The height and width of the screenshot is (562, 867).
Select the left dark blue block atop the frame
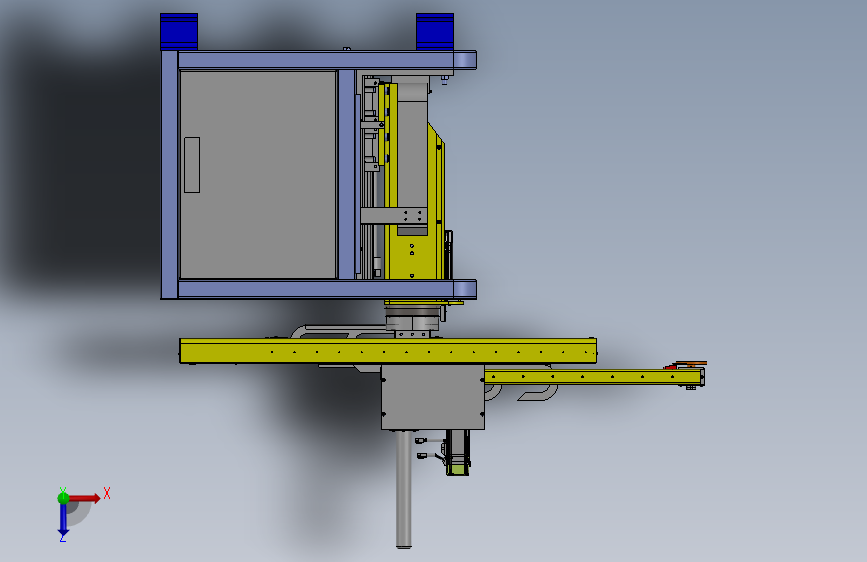(x=179, y=32)
